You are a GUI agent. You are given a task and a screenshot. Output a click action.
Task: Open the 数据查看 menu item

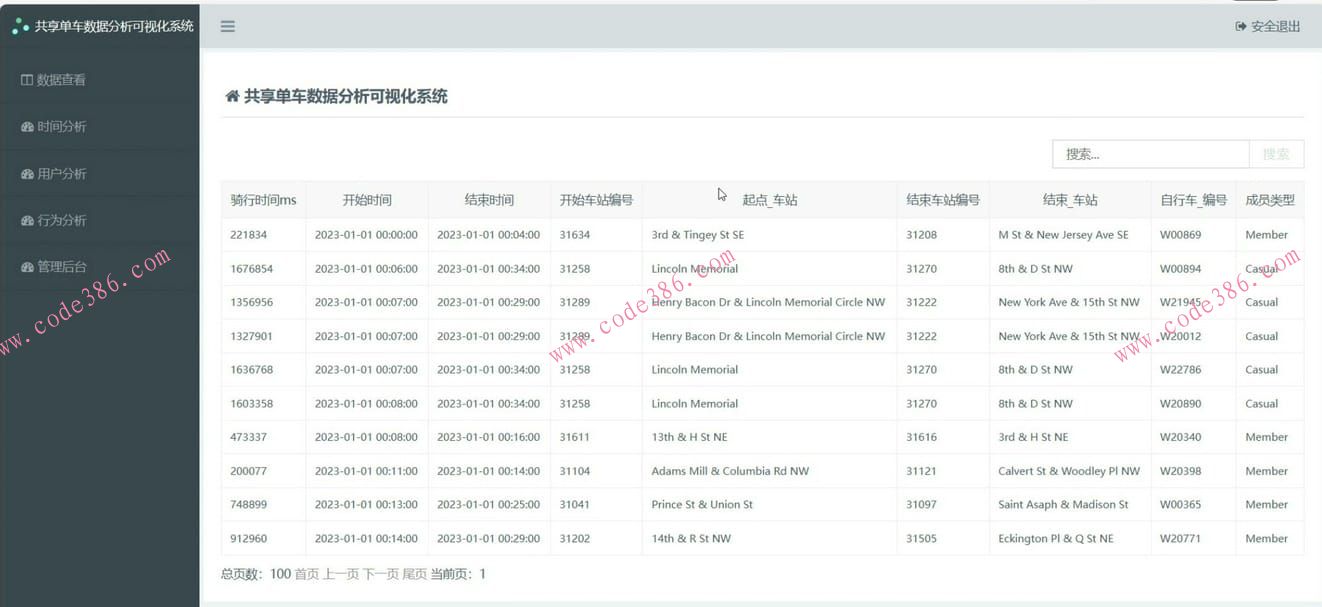60,79
